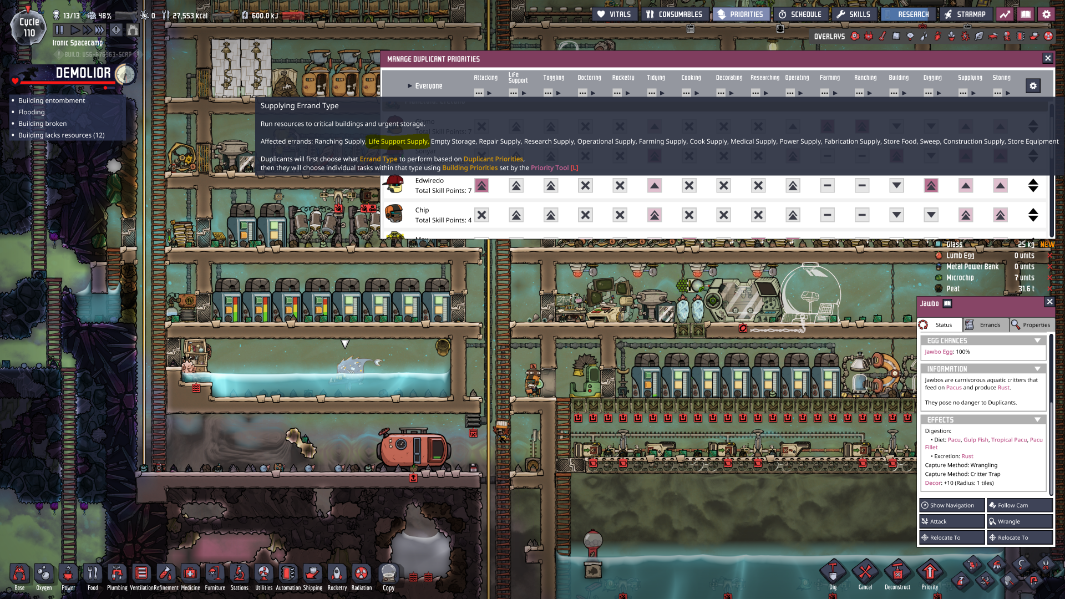Select the Priority tool
This screenshot has width=1065, height=599.
click(930, 573)
